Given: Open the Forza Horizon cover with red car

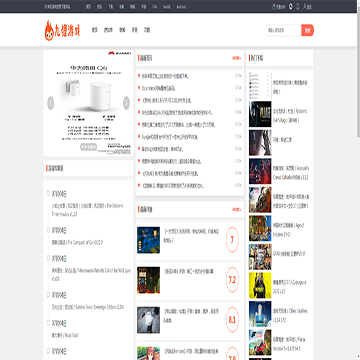Looking at the screenshot, I should coord(260,342).
